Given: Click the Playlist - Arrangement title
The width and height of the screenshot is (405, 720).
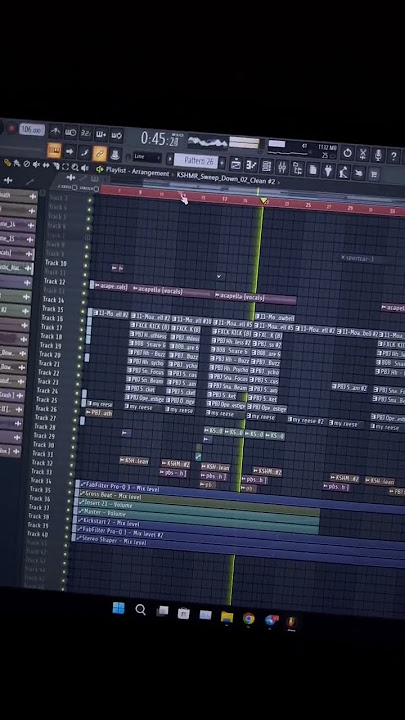Looking at the screenshot, I should point(137,172).
